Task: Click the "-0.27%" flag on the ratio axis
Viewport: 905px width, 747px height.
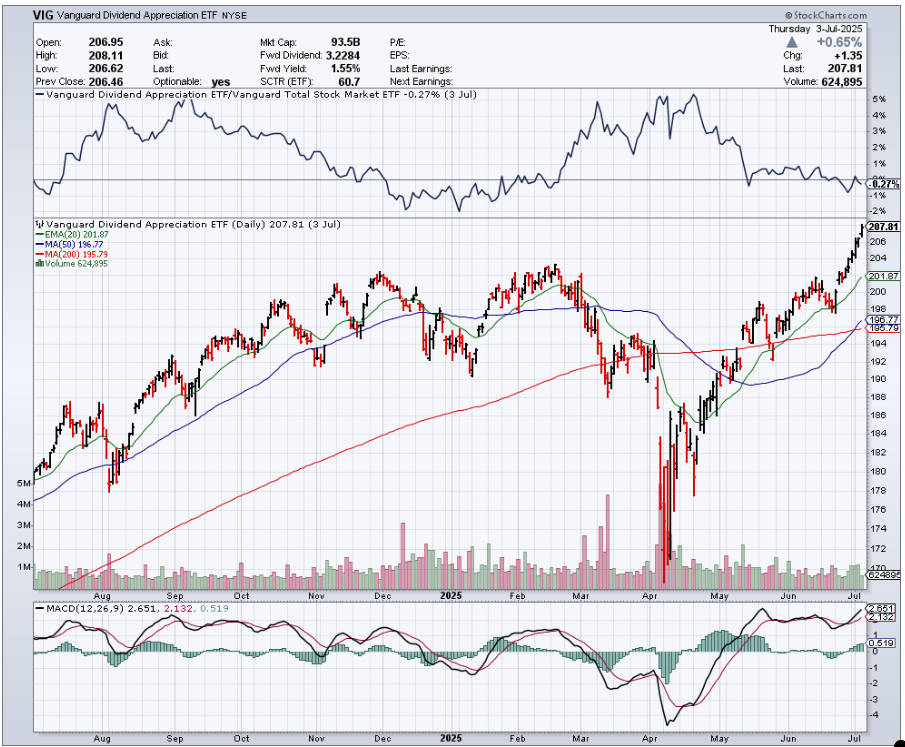Action: (884, 184)
